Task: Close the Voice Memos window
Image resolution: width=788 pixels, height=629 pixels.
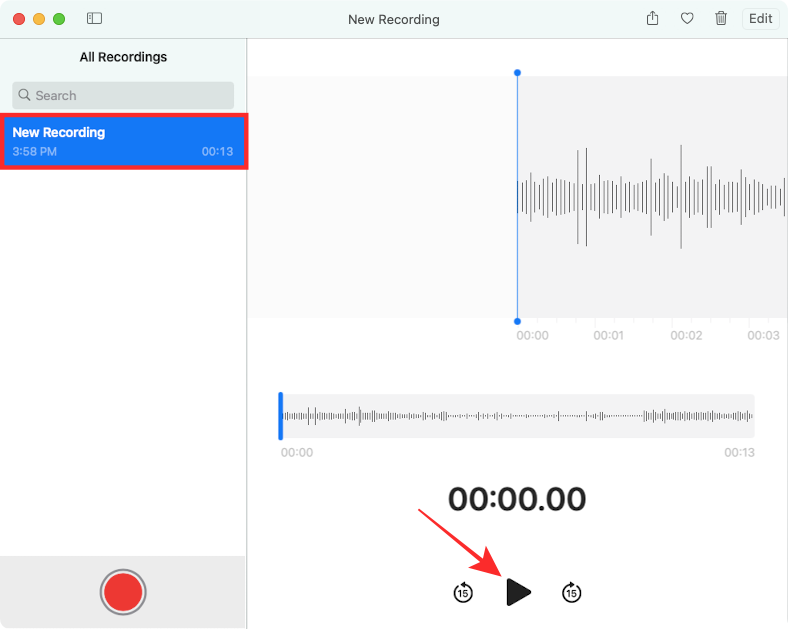Action: [x=19, y=19]
